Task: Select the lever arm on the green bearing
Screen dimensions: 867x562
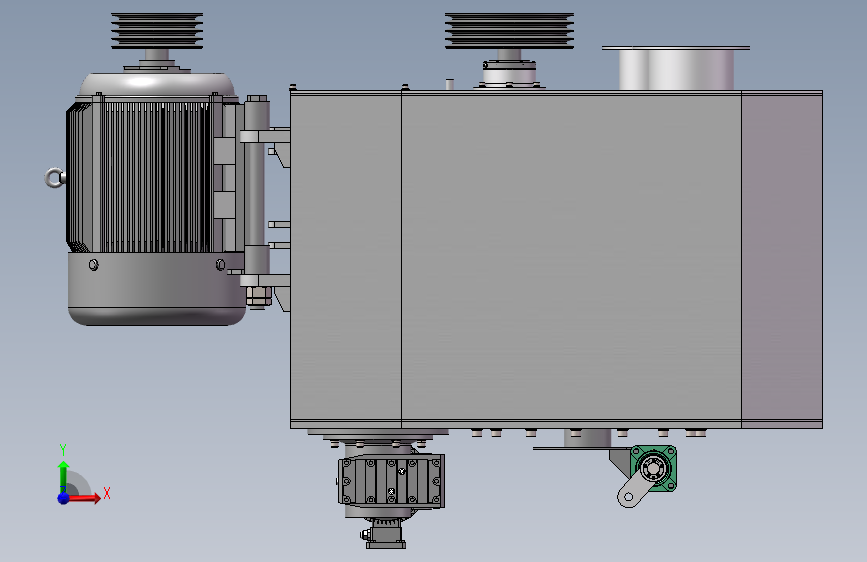Action: click(x=635, y=489)
